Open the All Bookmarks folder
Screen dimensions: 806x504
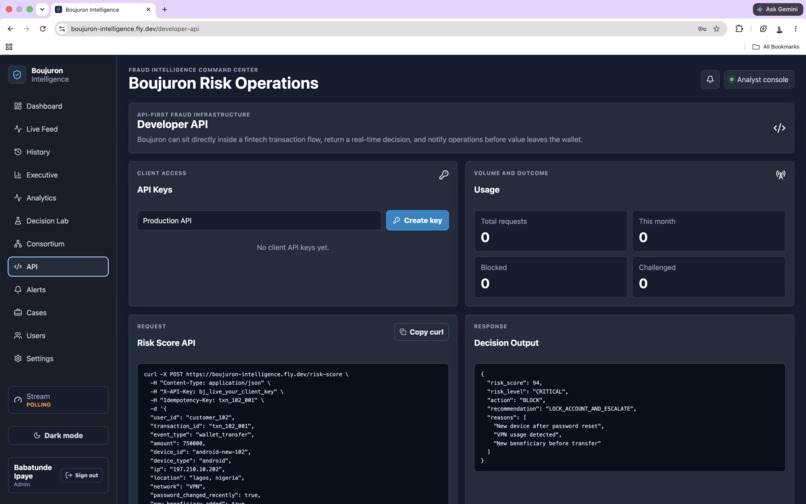776,47
